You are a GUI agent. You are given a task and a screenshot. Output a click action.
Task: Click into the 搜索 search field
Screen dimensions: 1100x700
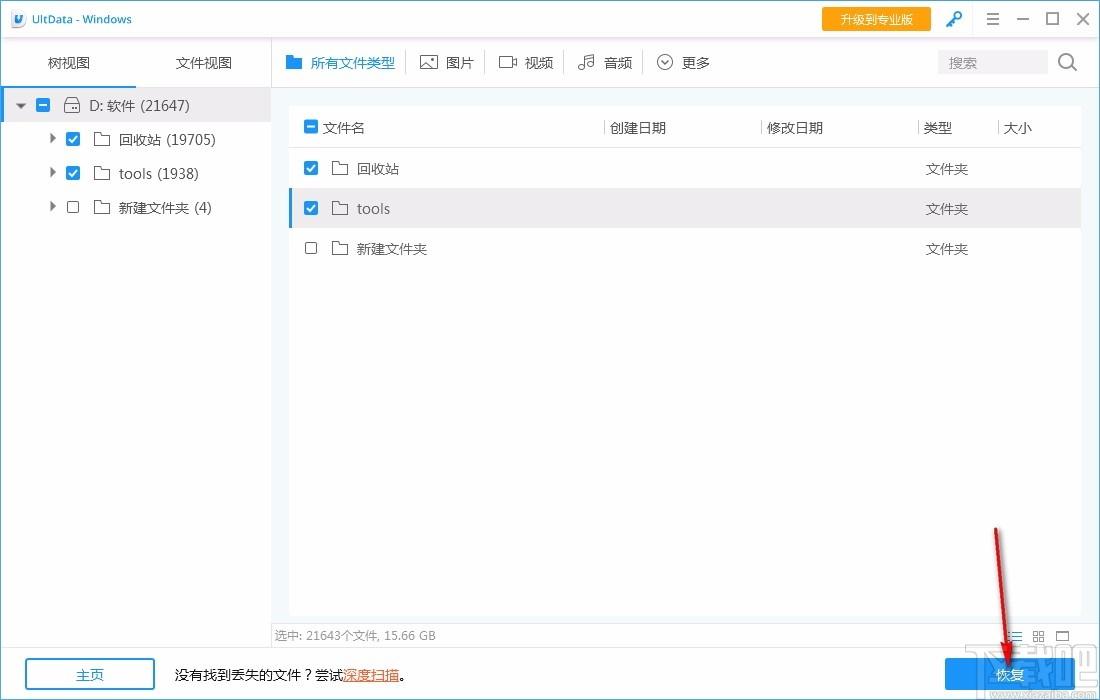[x=992, y=63]
